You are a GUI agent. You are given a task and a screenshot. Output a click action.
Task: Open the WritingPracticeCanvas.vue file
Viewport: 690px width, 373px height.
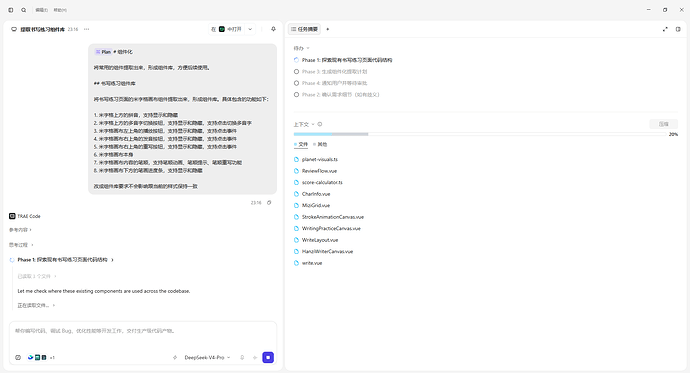tap(331, 228)
